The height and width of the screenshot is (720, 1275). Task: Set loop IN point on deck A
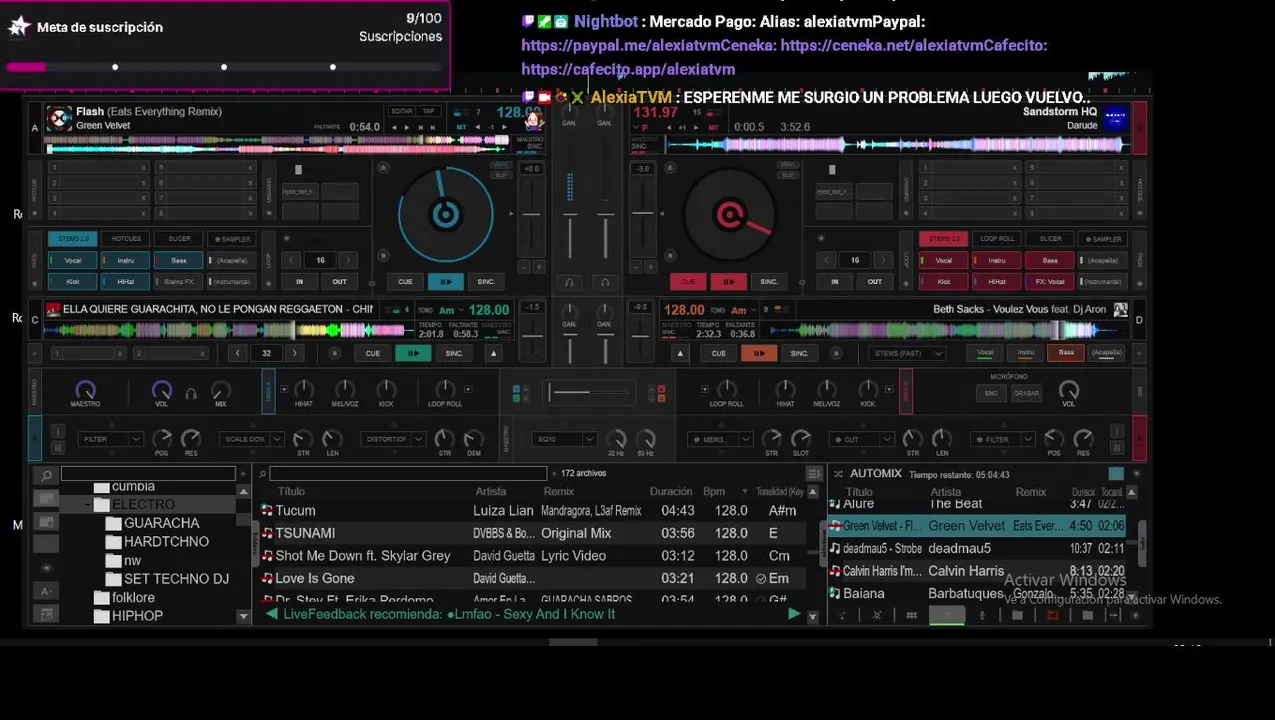[x=299, y=282]
